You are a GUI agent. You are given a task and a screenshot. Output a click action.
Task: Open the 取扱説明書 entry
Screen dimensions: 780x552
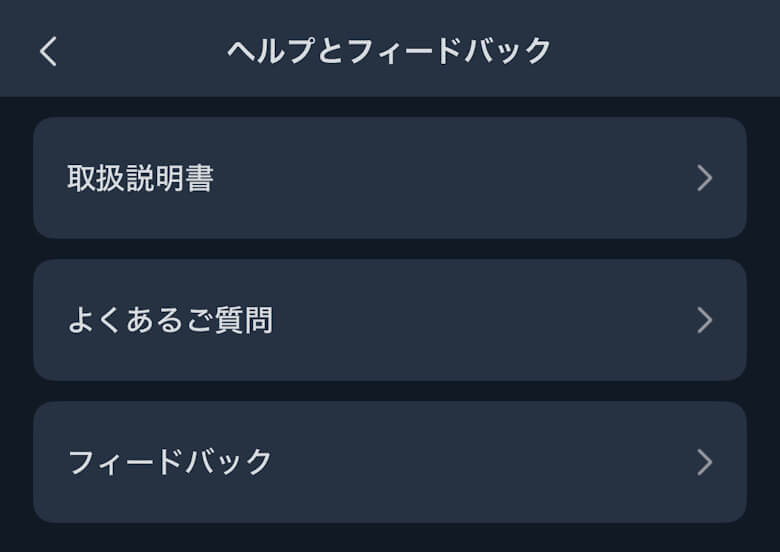point(390,178)
